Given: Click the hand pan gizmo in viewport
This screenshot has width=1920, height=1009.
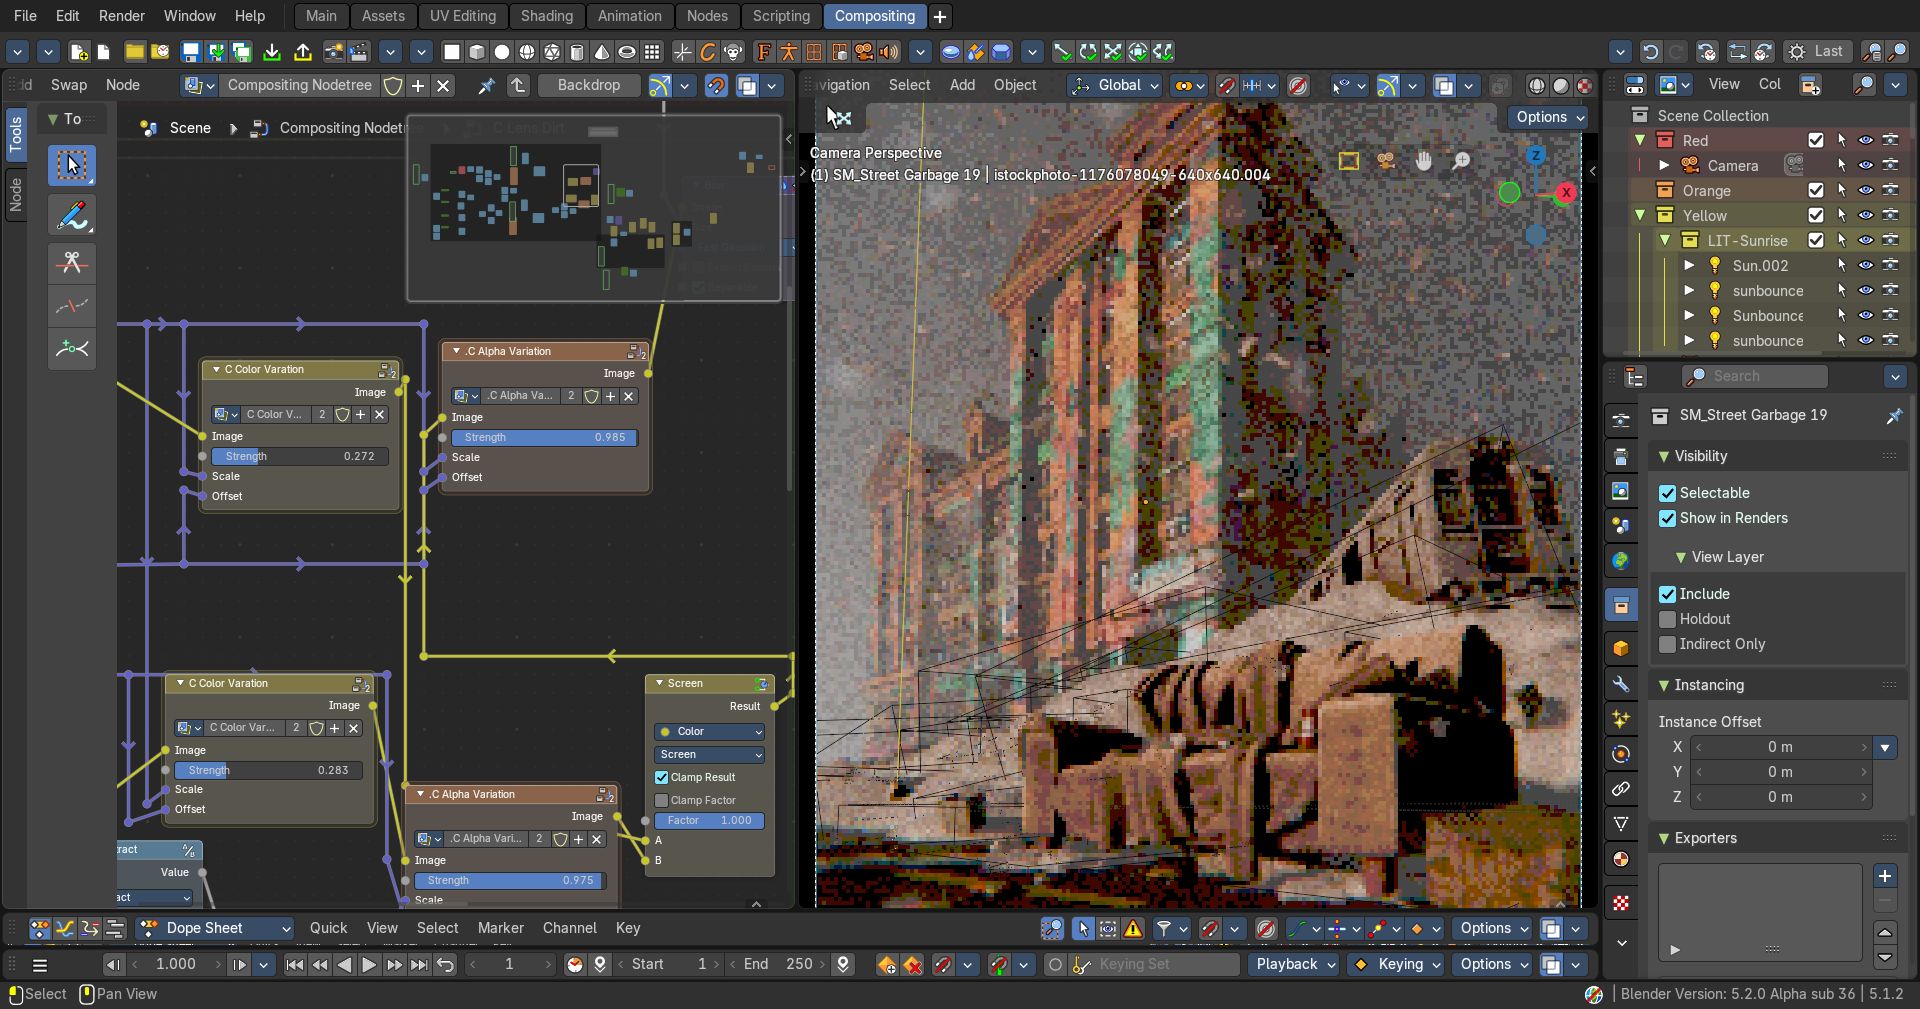Looking at the screenshot, I should point(1424,161).
